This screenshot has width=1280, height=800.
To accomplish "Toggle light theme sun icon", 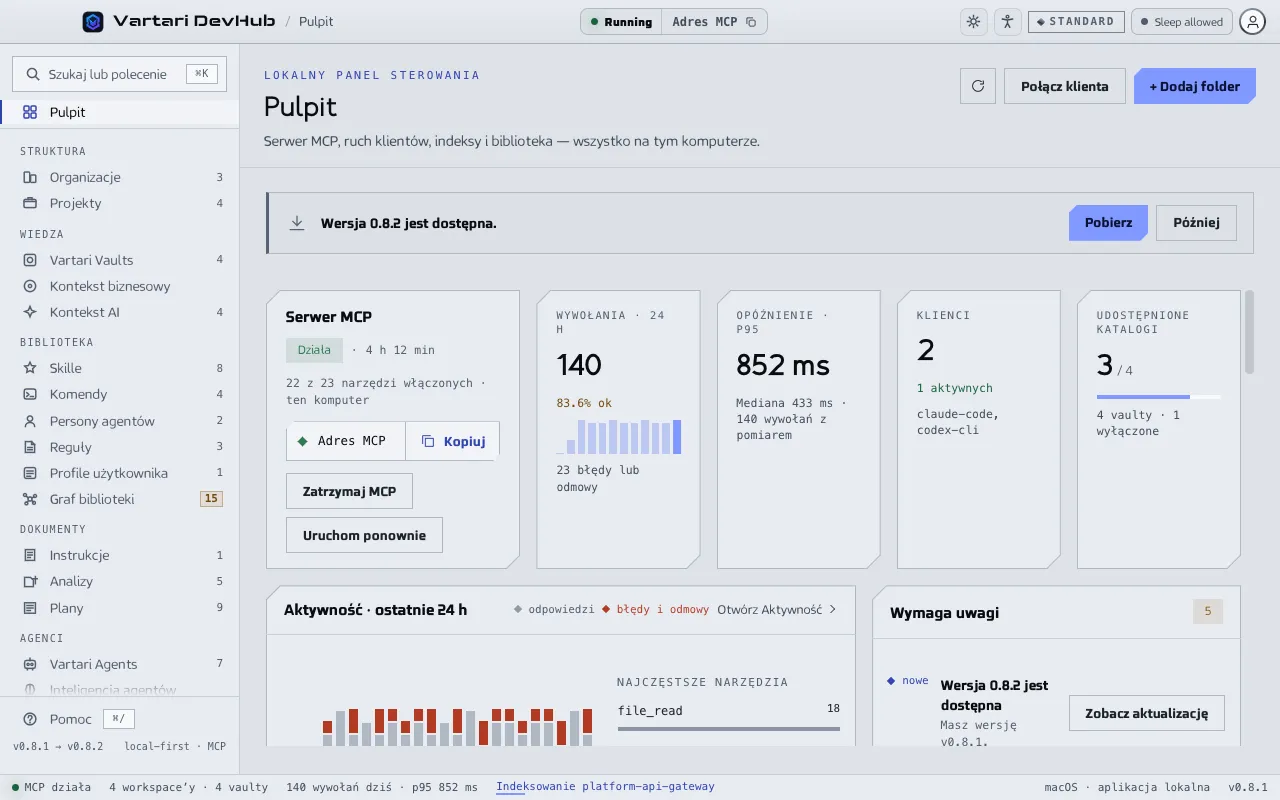I will pos(973,21).
